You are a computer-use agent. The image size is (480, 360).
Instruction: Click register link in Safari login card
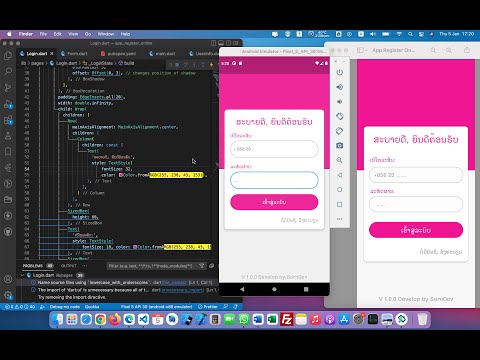[x=441, y=252]
